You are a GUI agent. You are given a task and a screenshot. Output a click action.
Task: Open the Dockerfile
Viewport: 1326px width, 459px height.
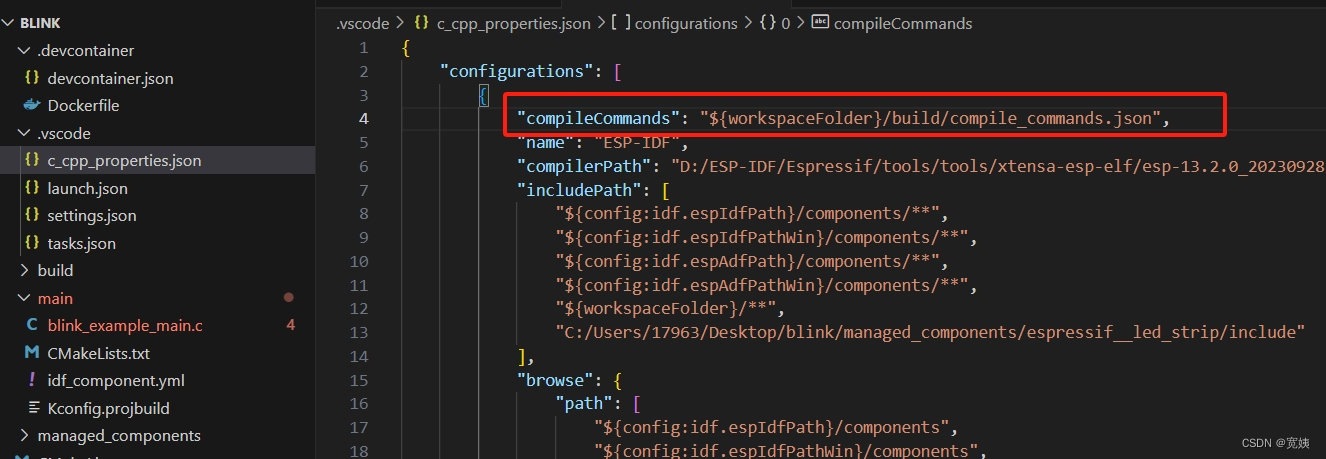click(83, 105)
